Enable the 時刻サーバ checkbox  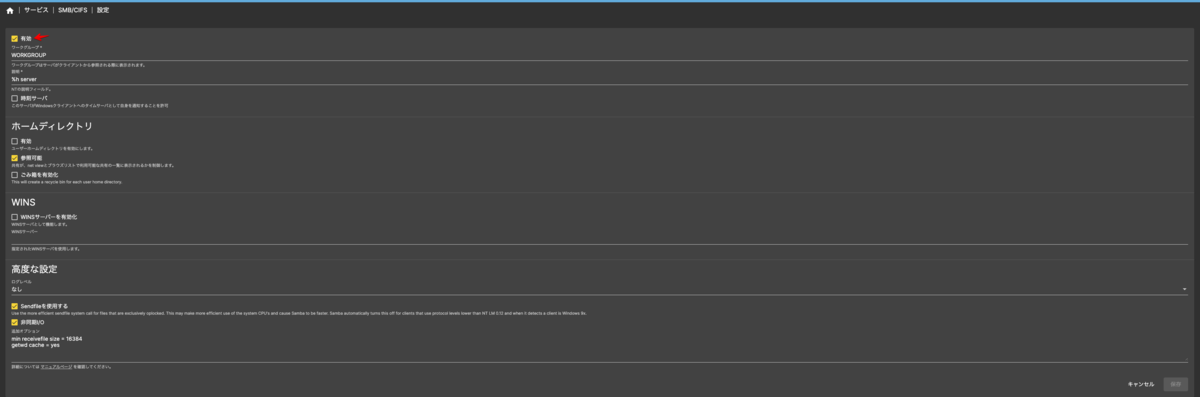tap(15, 98)
